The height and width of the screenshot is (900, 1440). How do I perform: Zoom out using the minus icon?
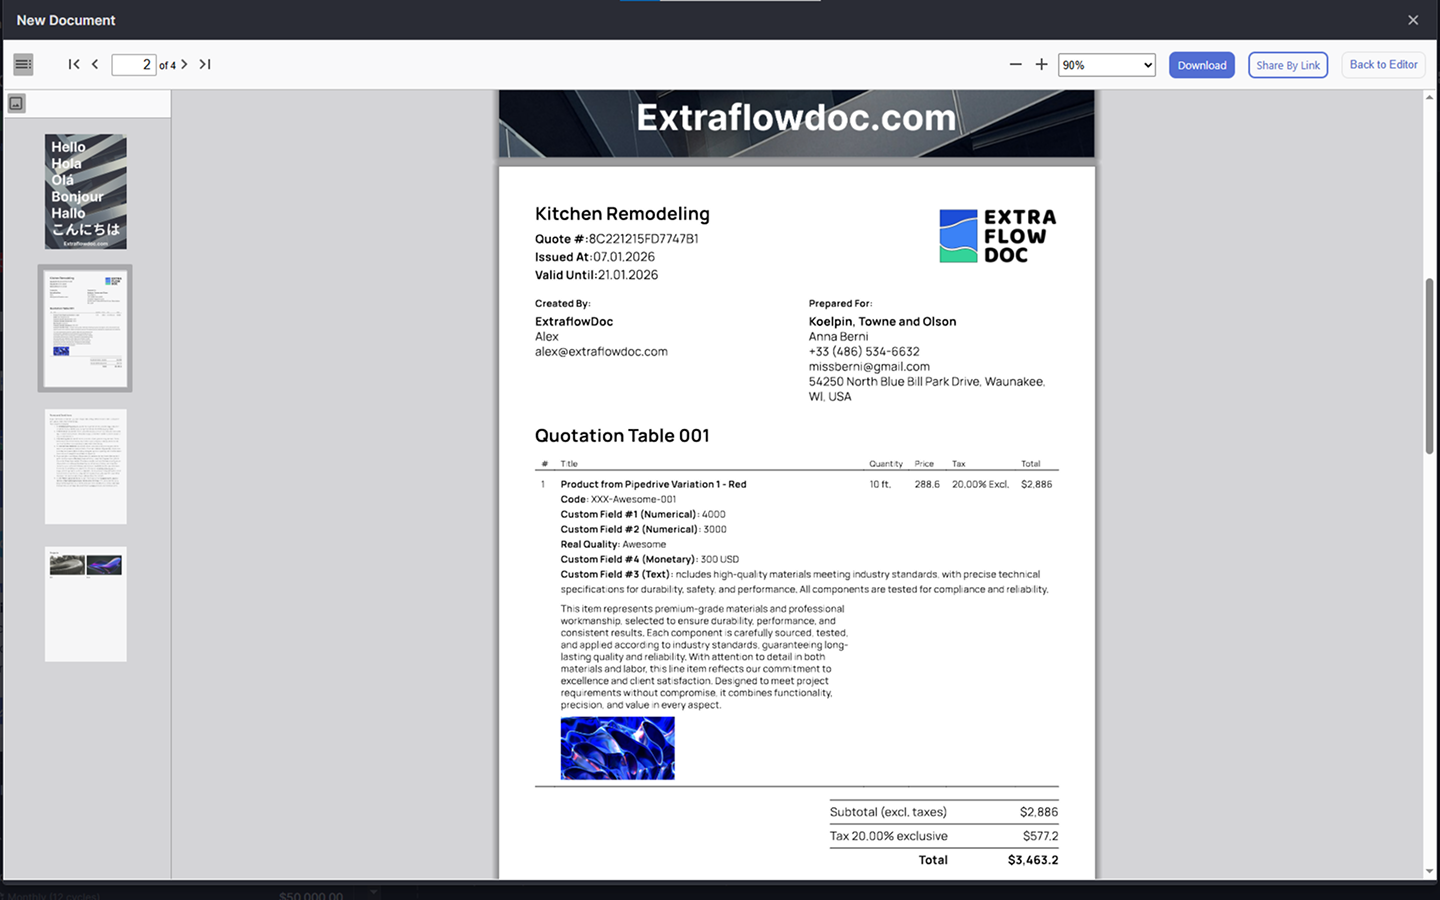(x=1015, y=64)
